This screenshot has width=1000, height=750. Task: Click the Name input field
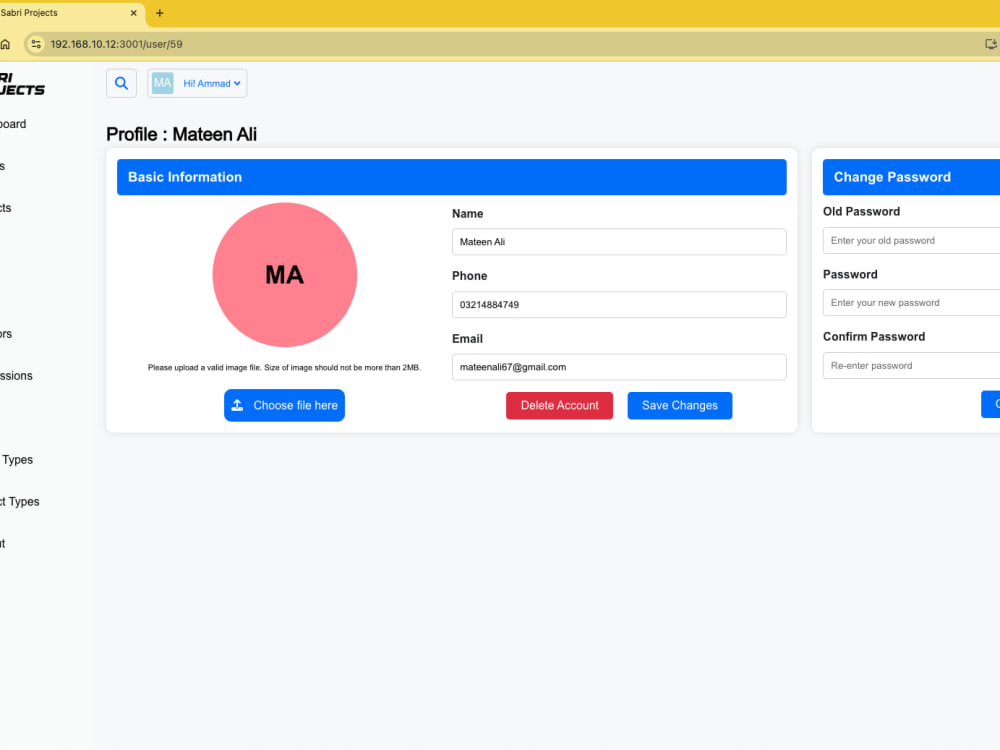[619, 242]
